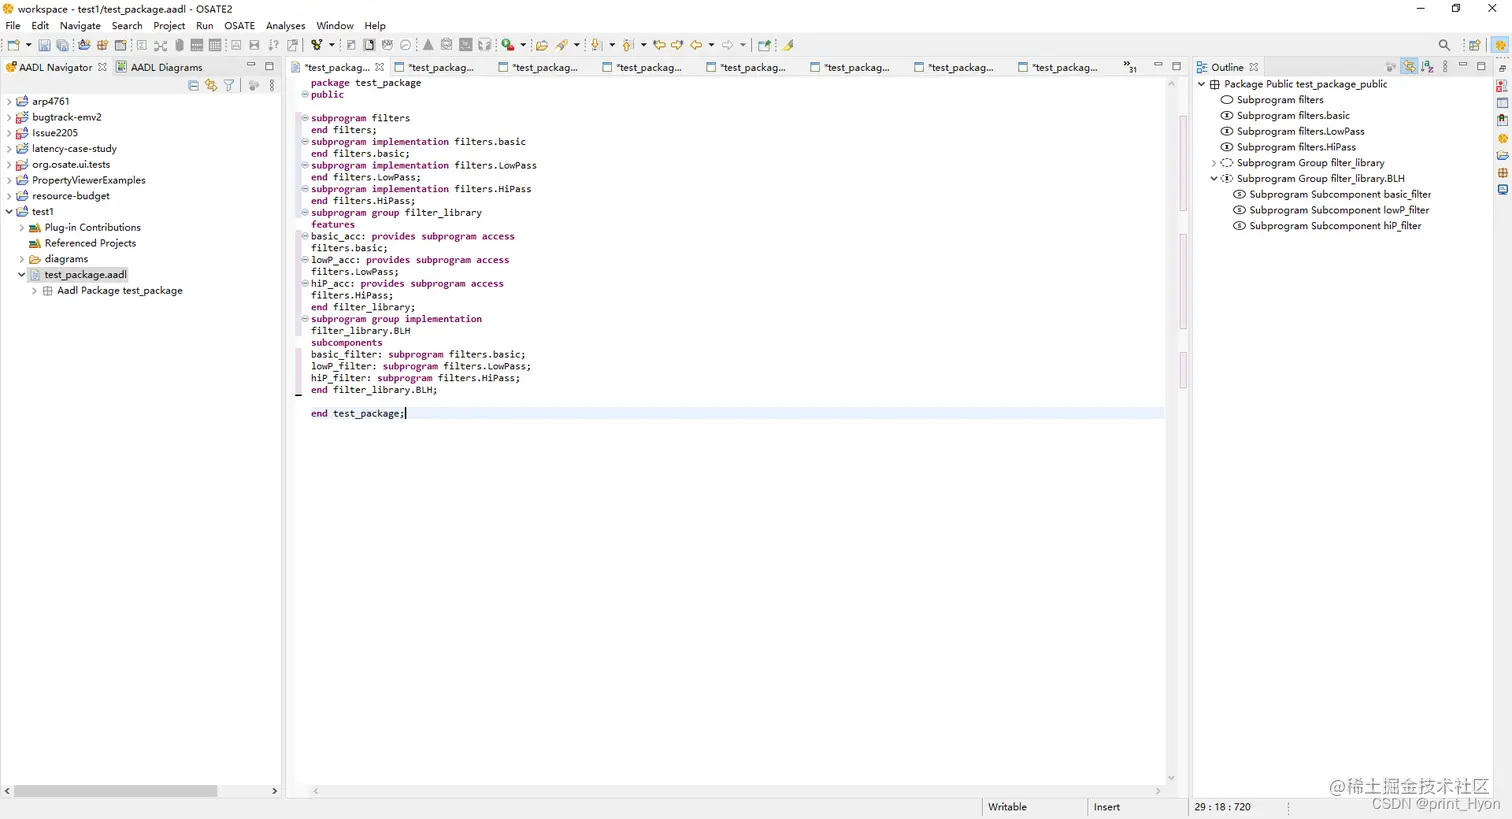The width and height of the screenshot is (1512, 819).
Task: Collapse the test_package.aadl file node
Action: [22, 275]
